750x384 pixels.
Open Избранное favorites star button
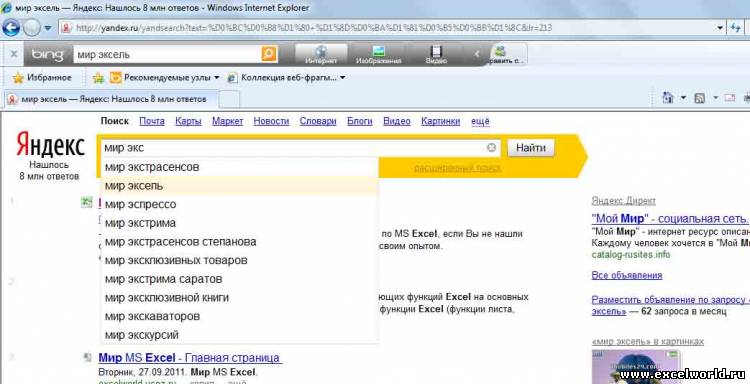click(42, 77)
